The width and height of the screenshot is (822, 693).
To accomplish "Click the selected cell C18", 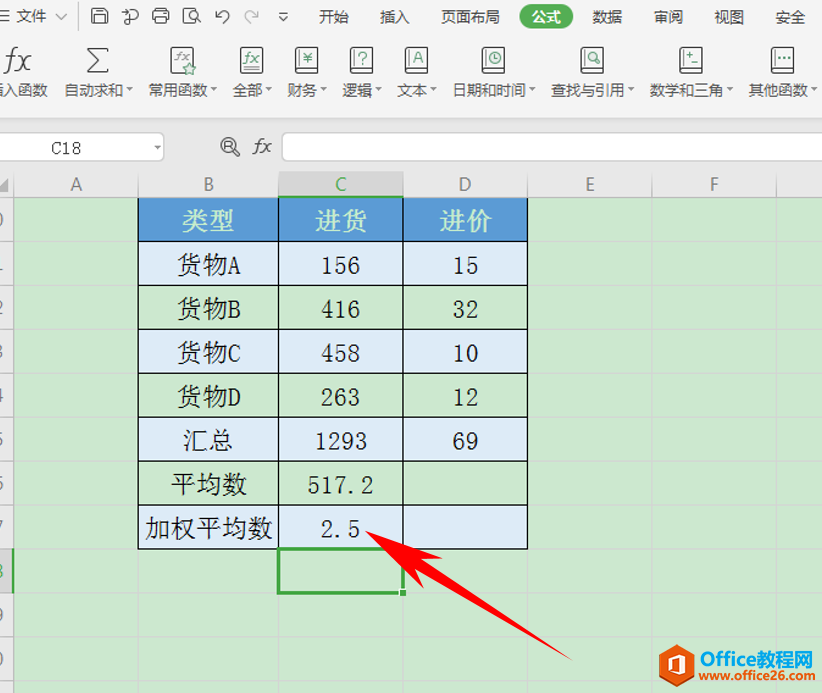I will (341, 571).
